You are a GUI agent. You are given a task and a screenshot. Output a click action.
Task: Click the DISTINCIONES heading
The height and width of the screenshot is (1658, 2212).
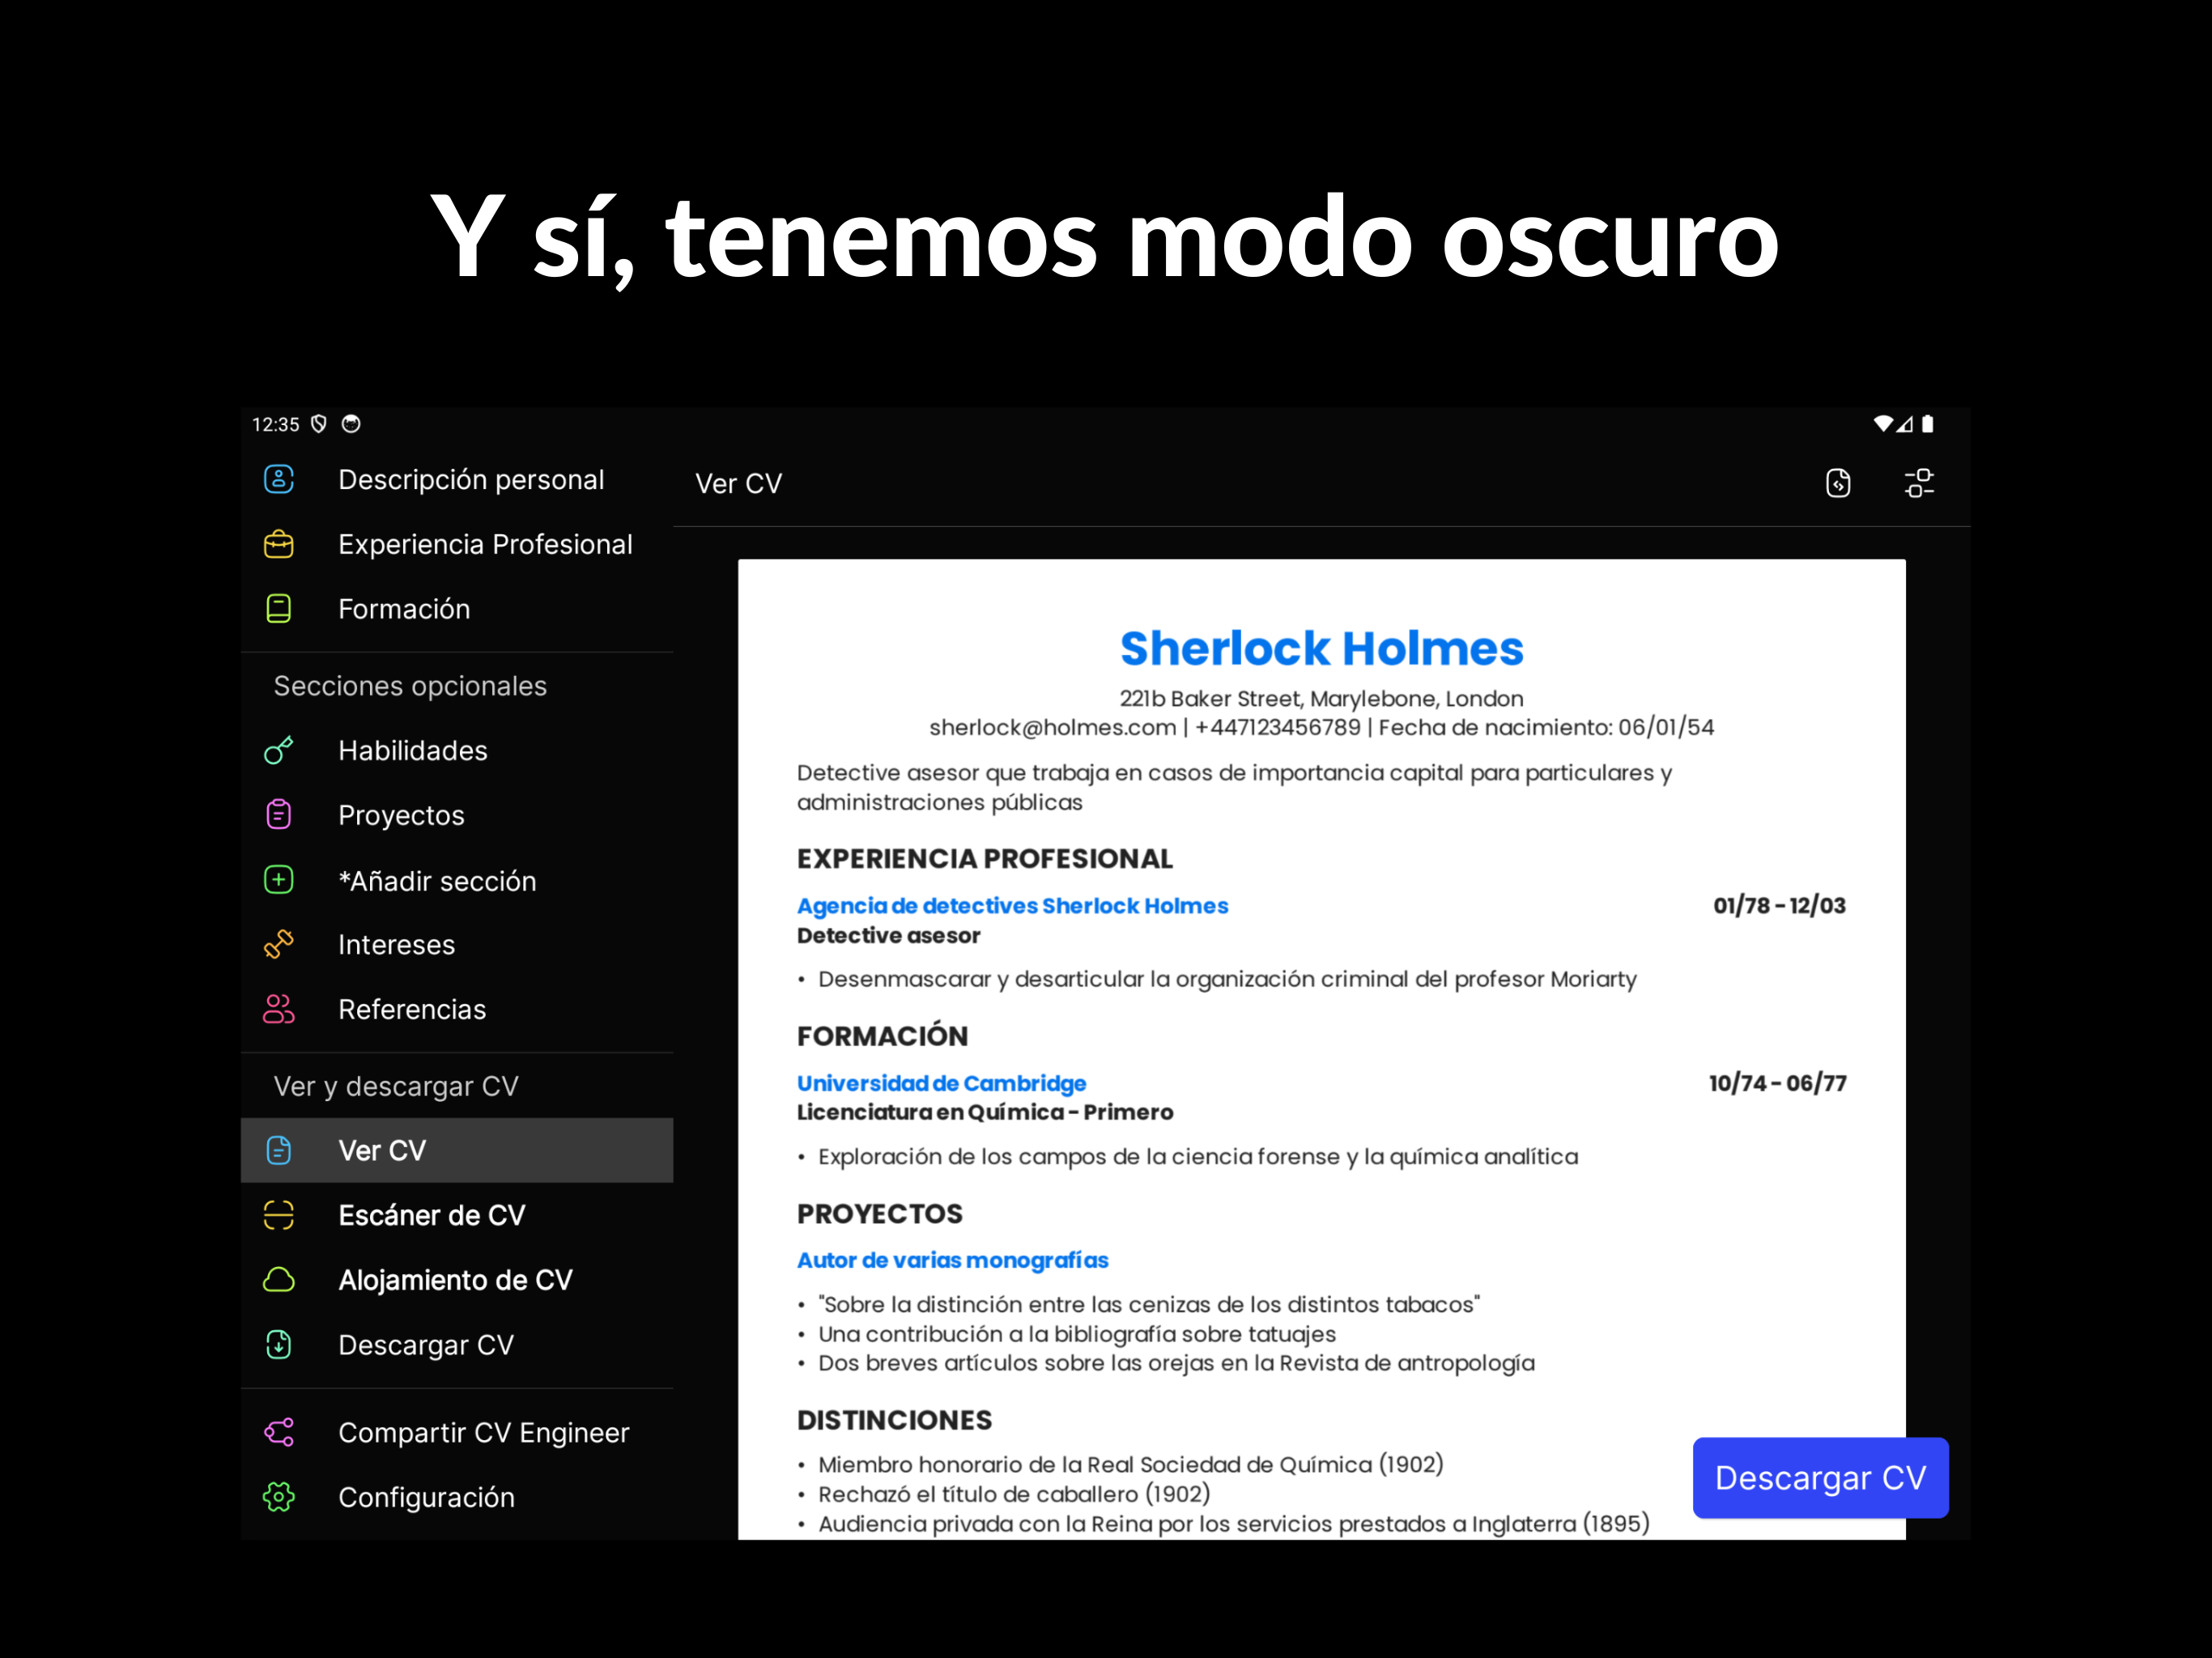[x=894, y=1420]
